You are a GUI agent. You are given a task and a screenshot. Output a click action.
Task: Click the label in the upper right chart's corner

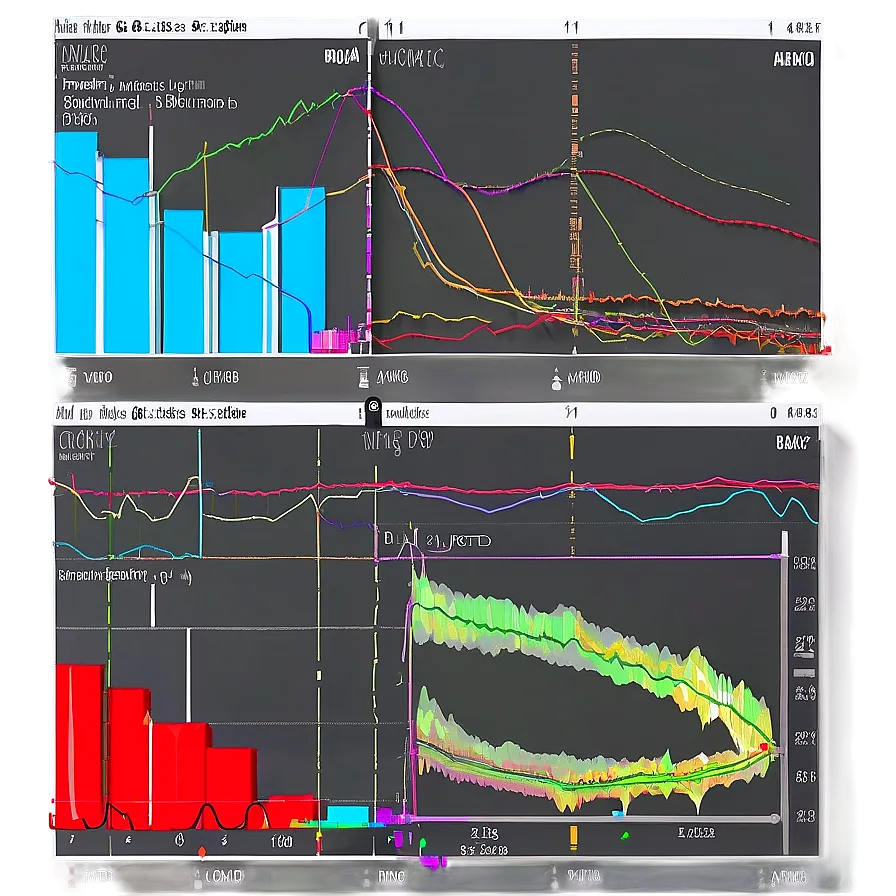(794, 59)
